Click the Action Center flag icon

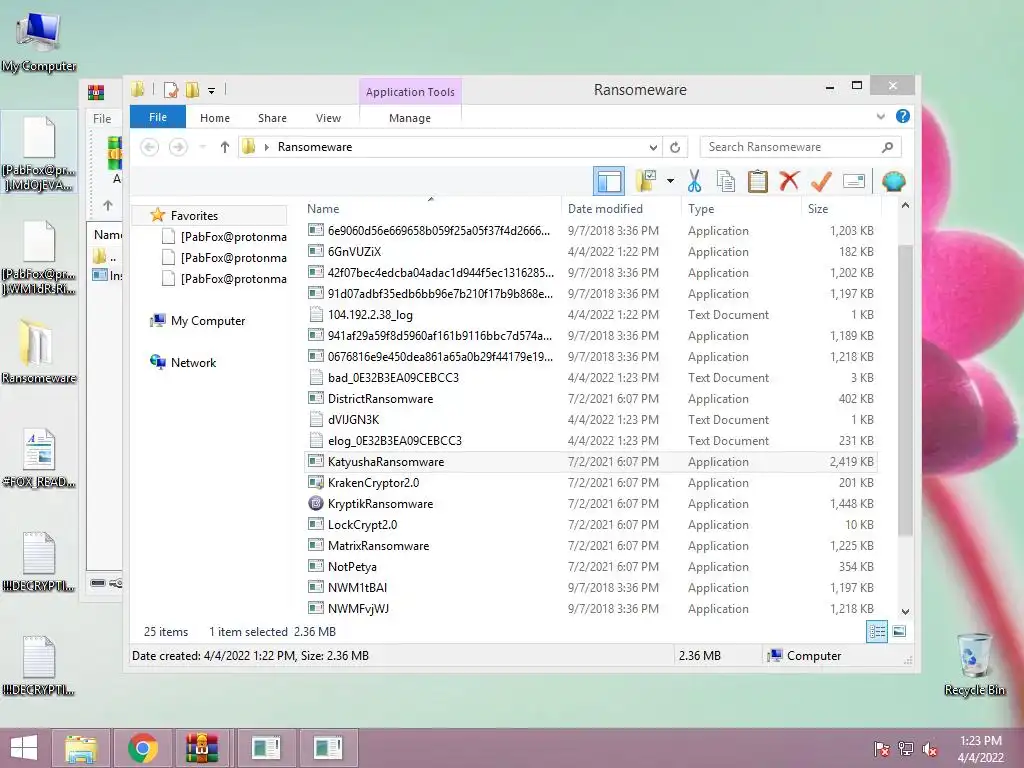click(x=881, y=749)
